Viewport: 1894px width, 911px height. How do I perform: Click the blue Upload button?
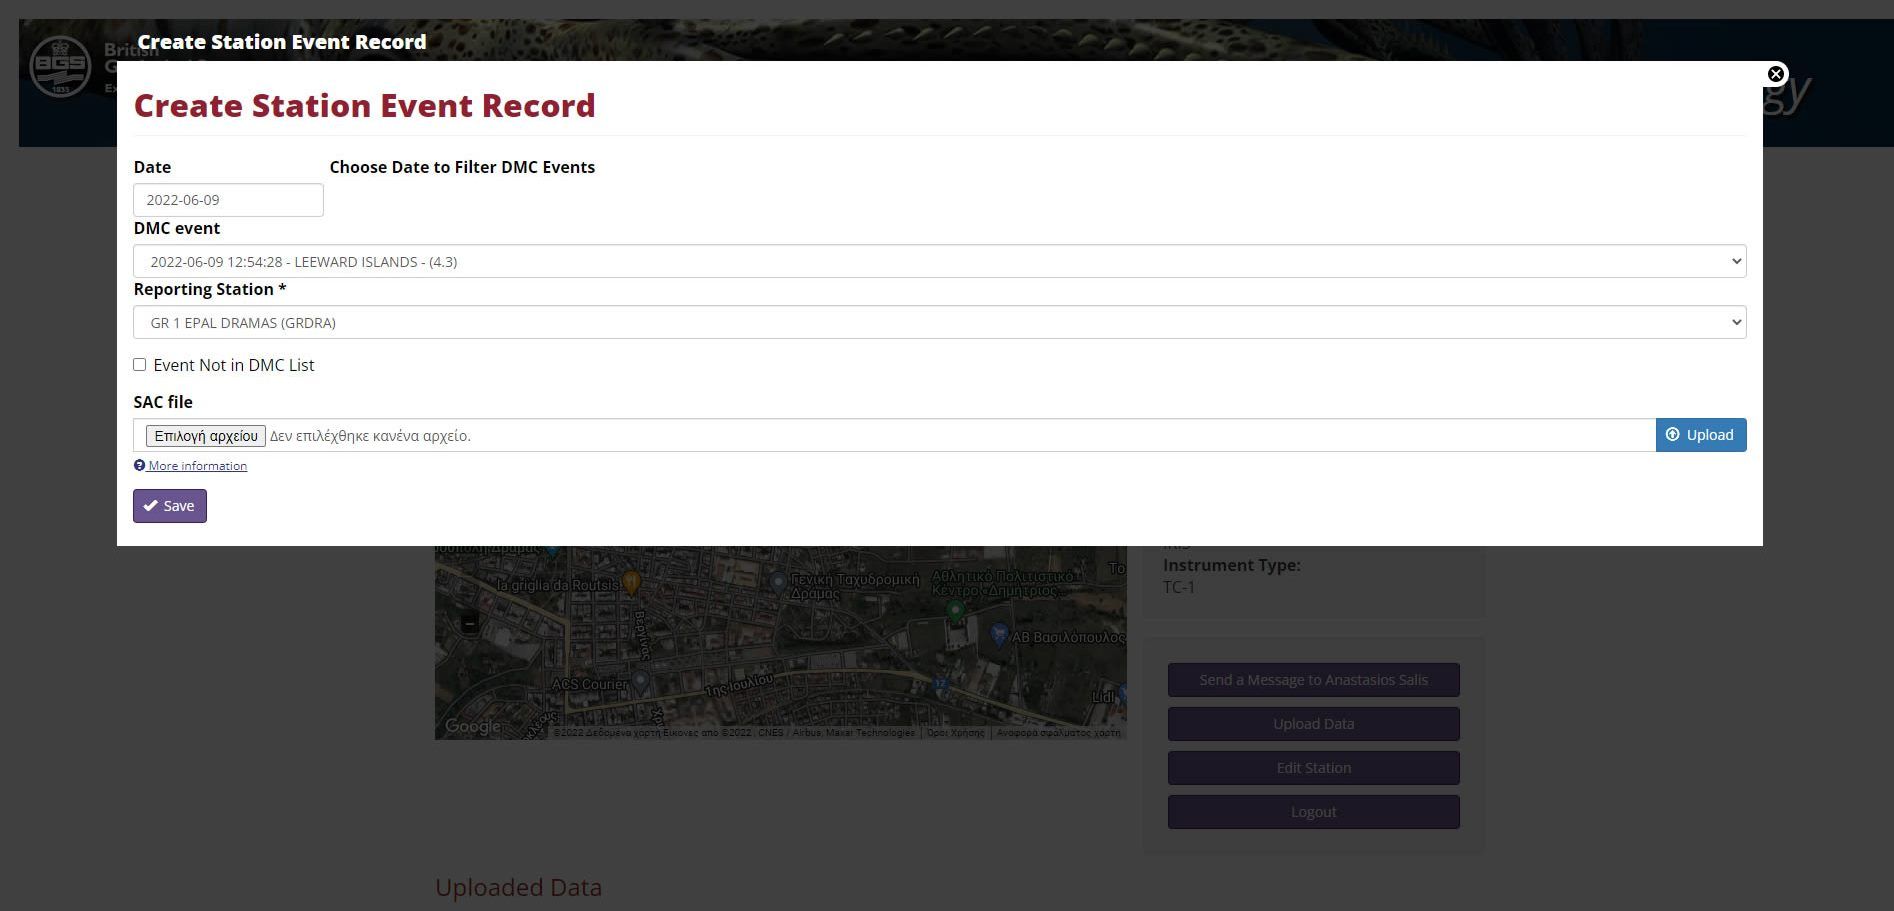click(1700, 435)
